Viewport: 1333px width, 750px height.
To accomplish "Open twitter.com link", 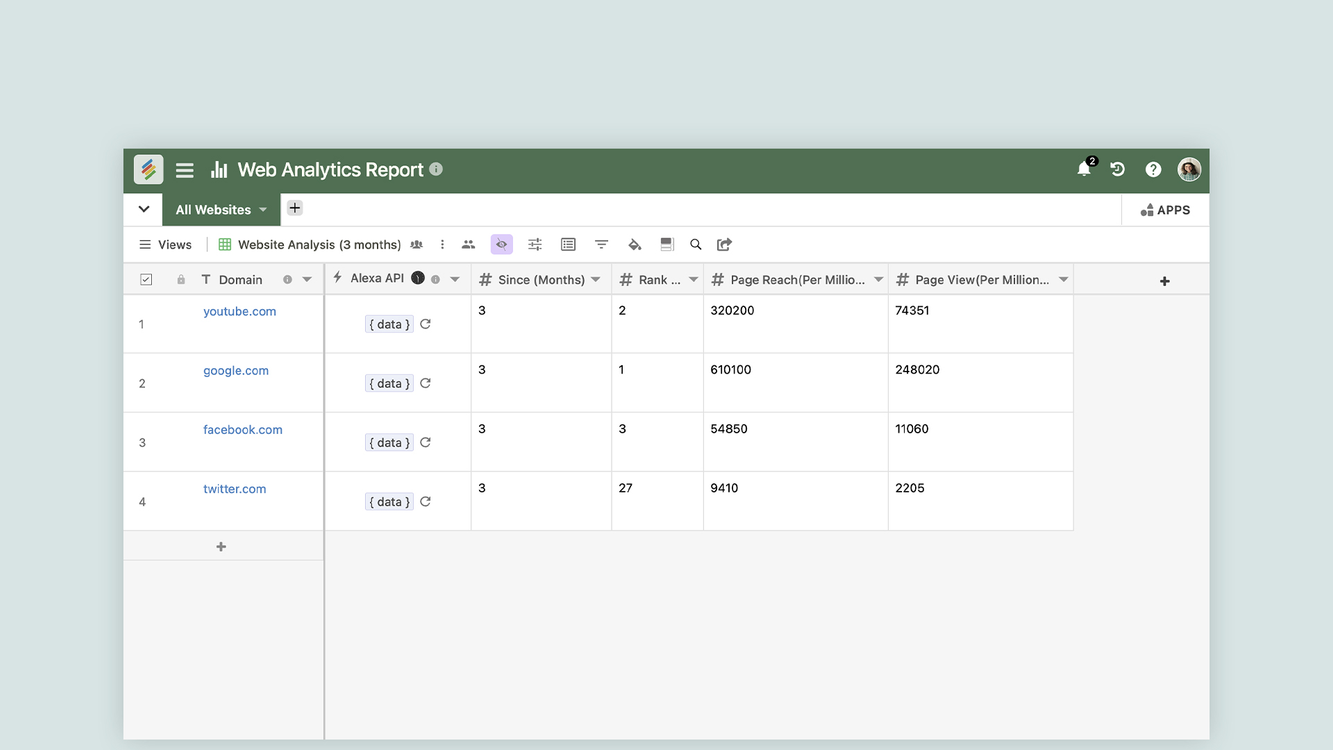I will (x=235, y=489).
